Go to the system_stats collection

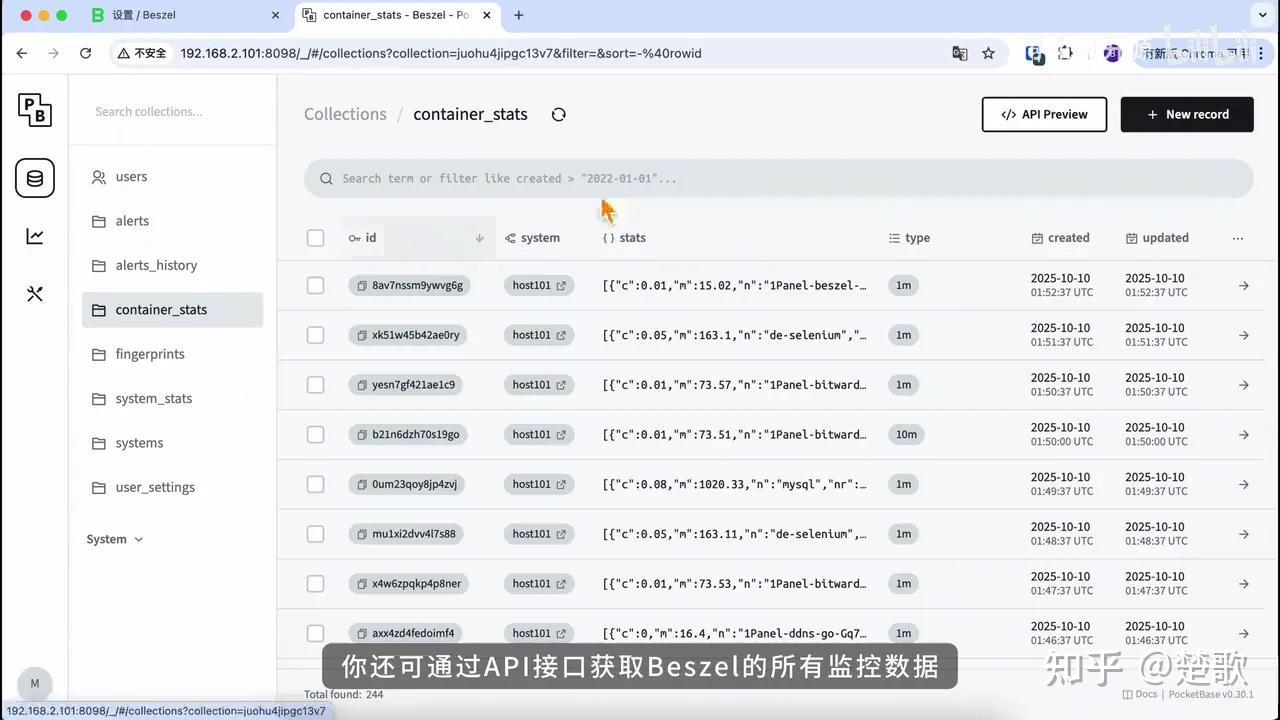pos(172,399)
